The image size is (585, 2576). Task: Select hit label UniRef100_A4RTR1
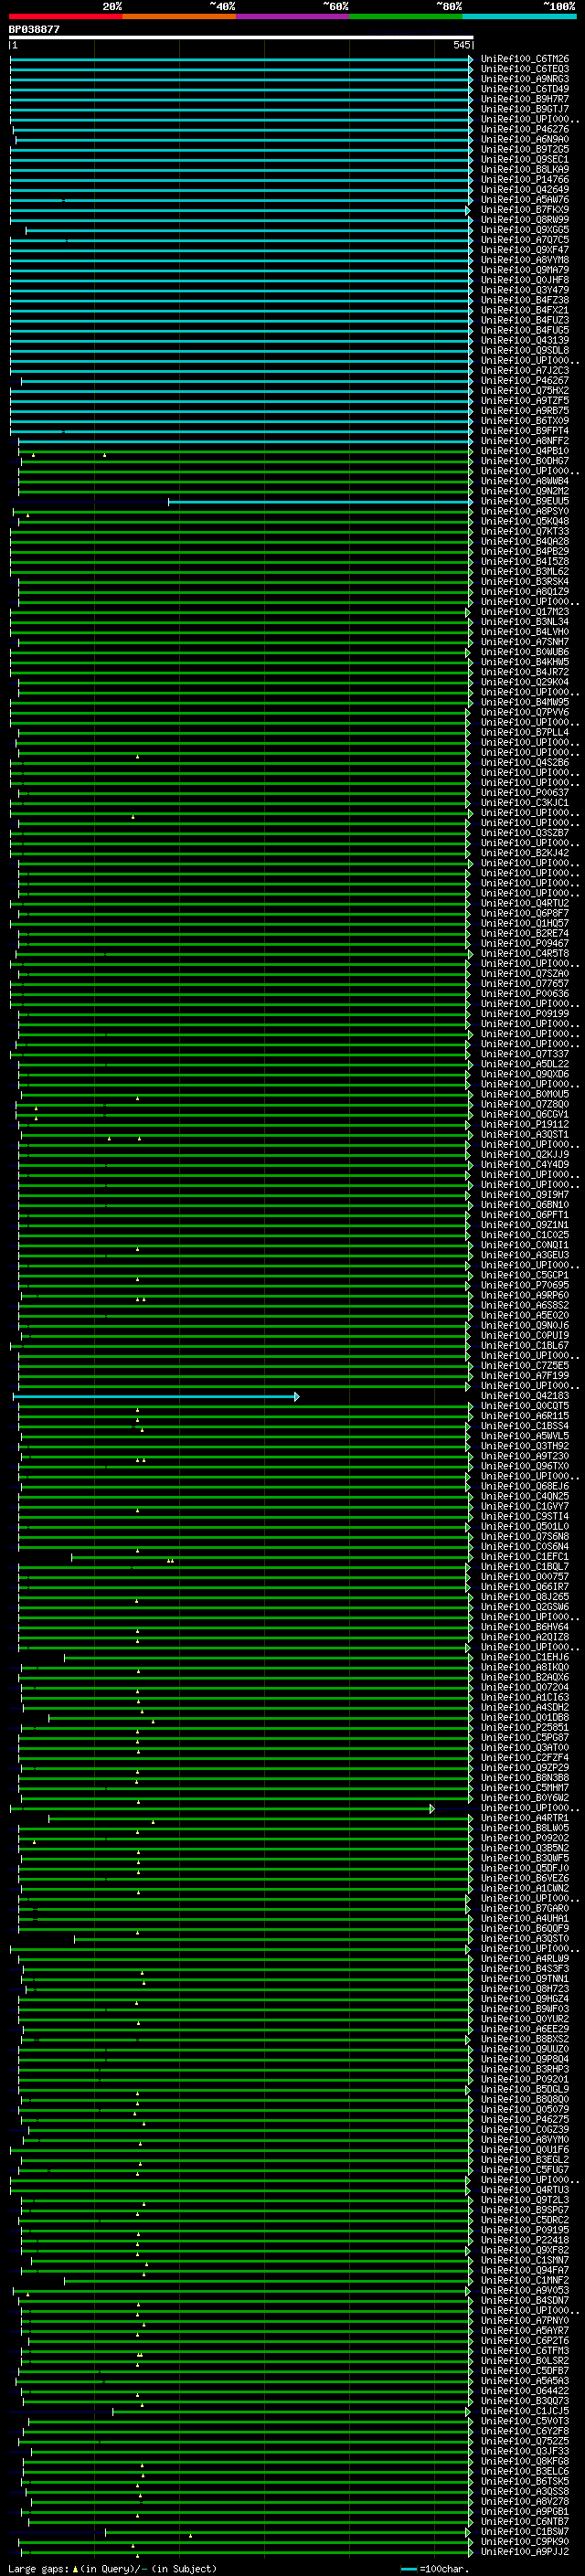pos(525,1818)
